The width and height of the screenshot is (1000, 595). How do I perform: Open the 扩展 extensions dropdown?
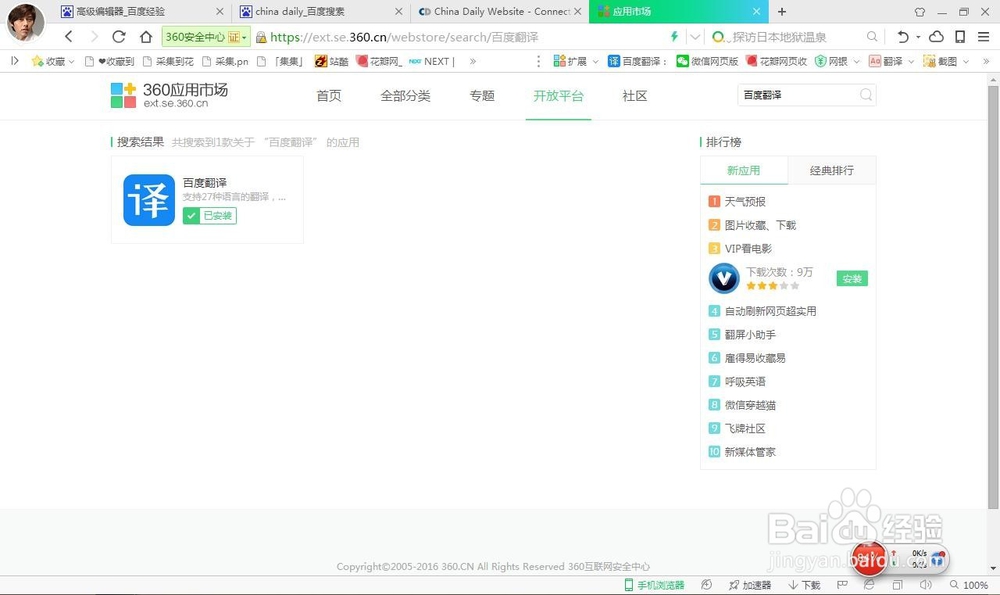coord(576,61)
